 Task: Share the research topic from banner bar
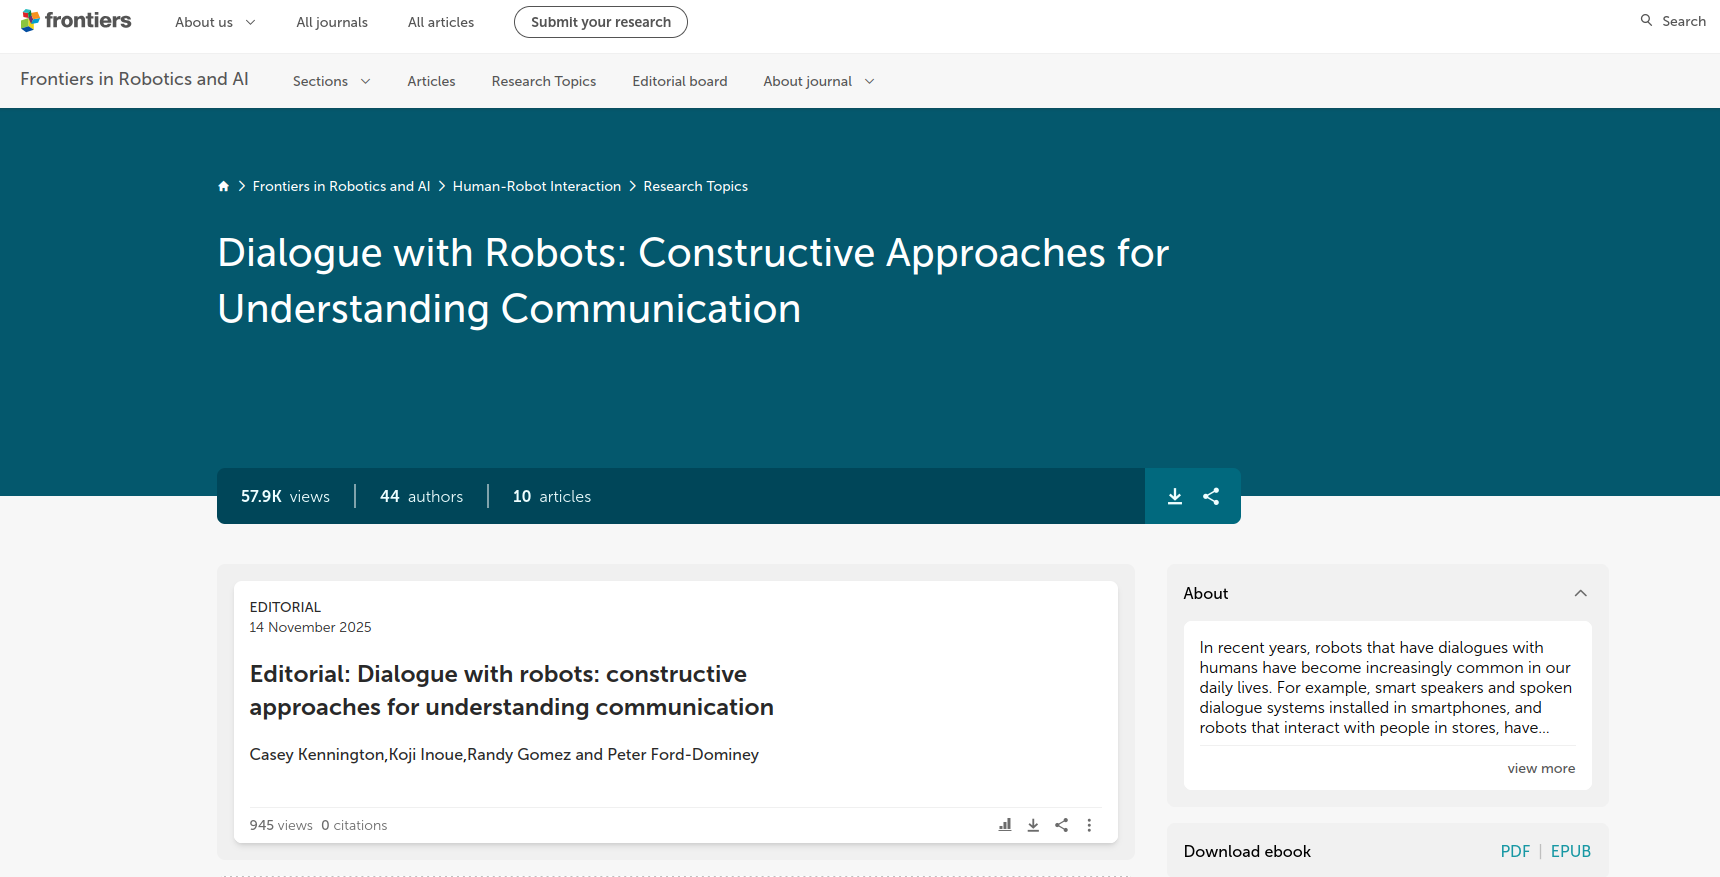(x=1211, y=496)
